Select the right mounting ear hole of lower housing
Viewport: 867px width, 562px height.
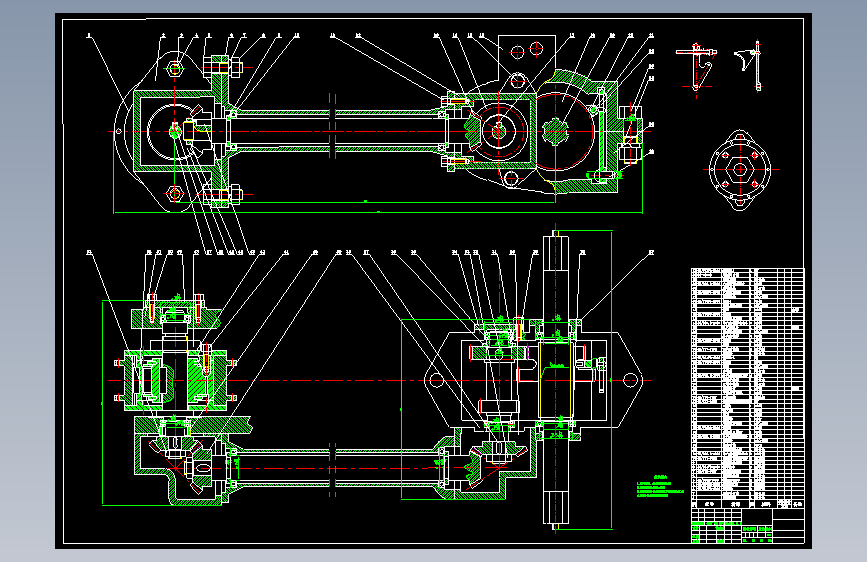click(x=630, y=381)
